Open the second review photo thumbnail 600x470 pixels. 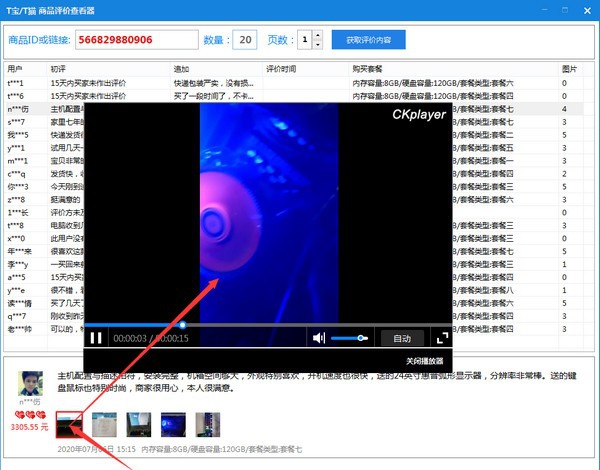[104, 424]
